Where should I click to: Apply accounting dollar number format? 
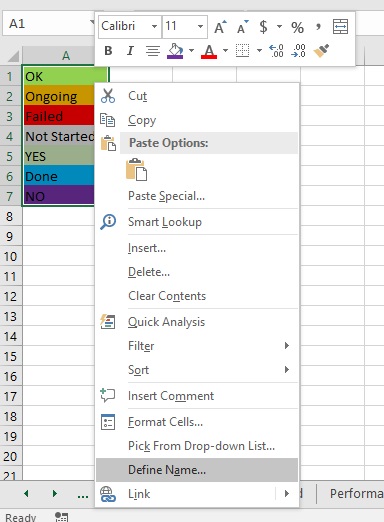[x=263, y=27]
